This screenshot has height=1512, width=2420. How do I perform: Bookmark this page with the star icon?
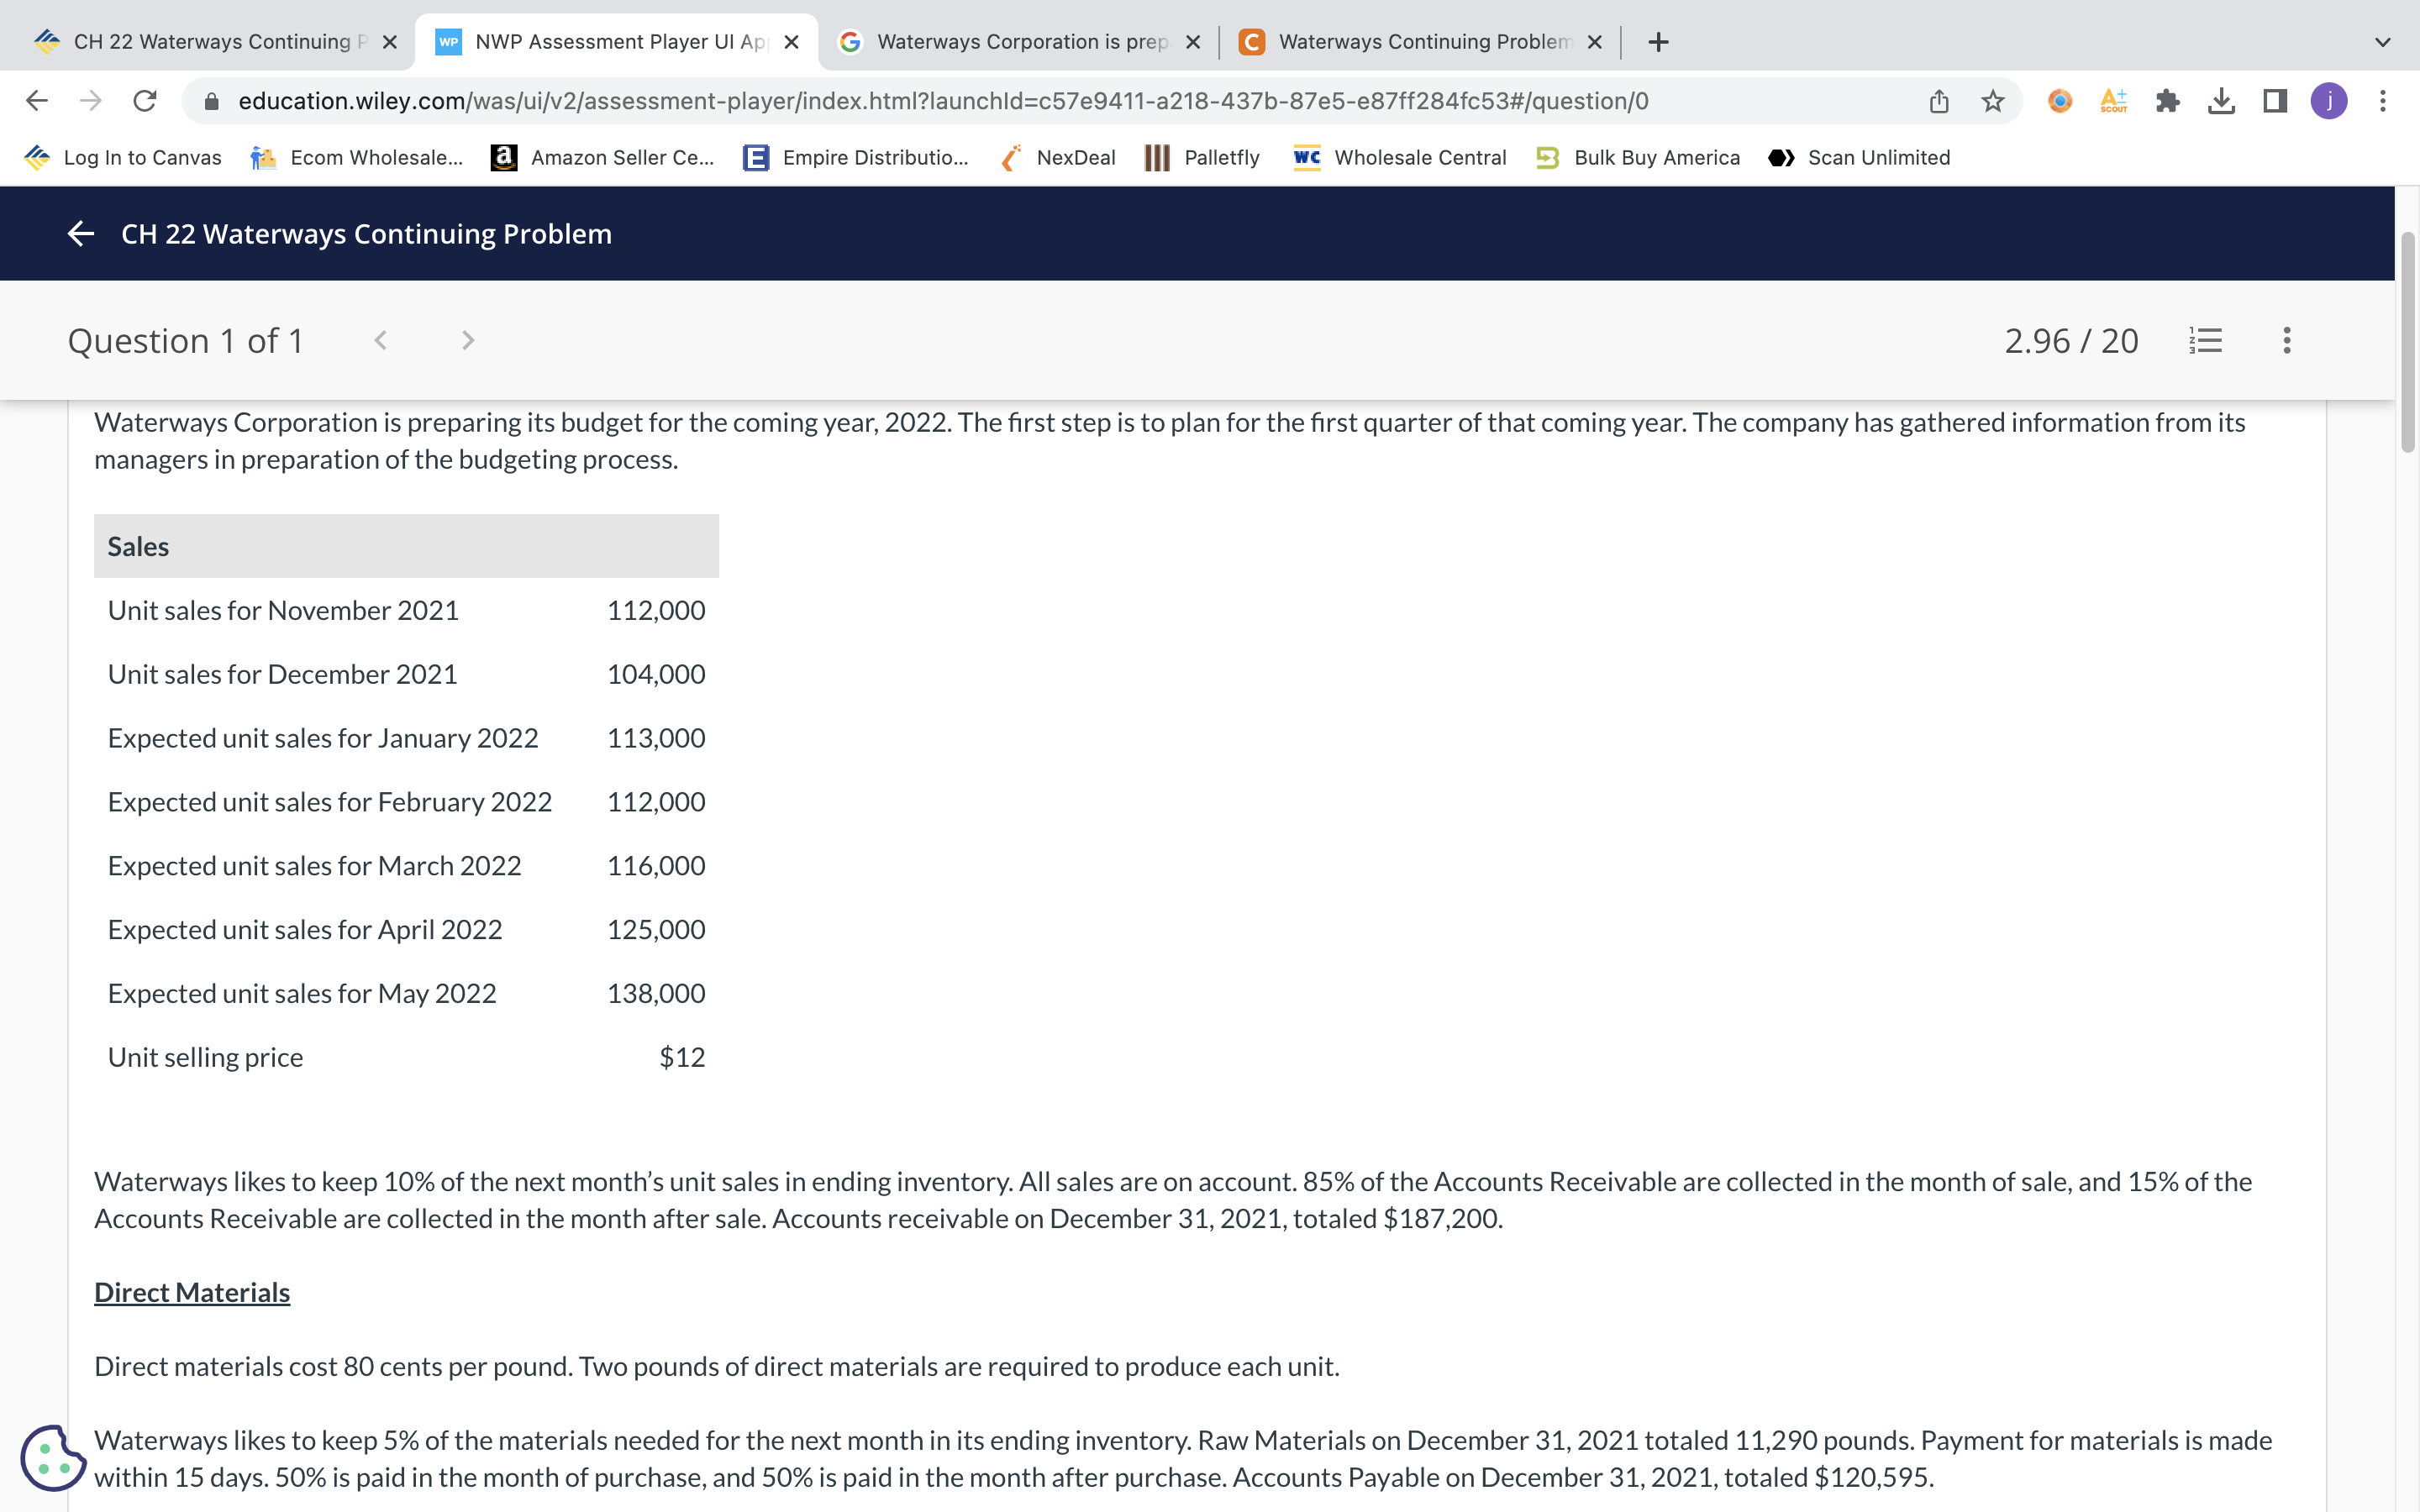pyautogui.click(x=1992, y=101)
